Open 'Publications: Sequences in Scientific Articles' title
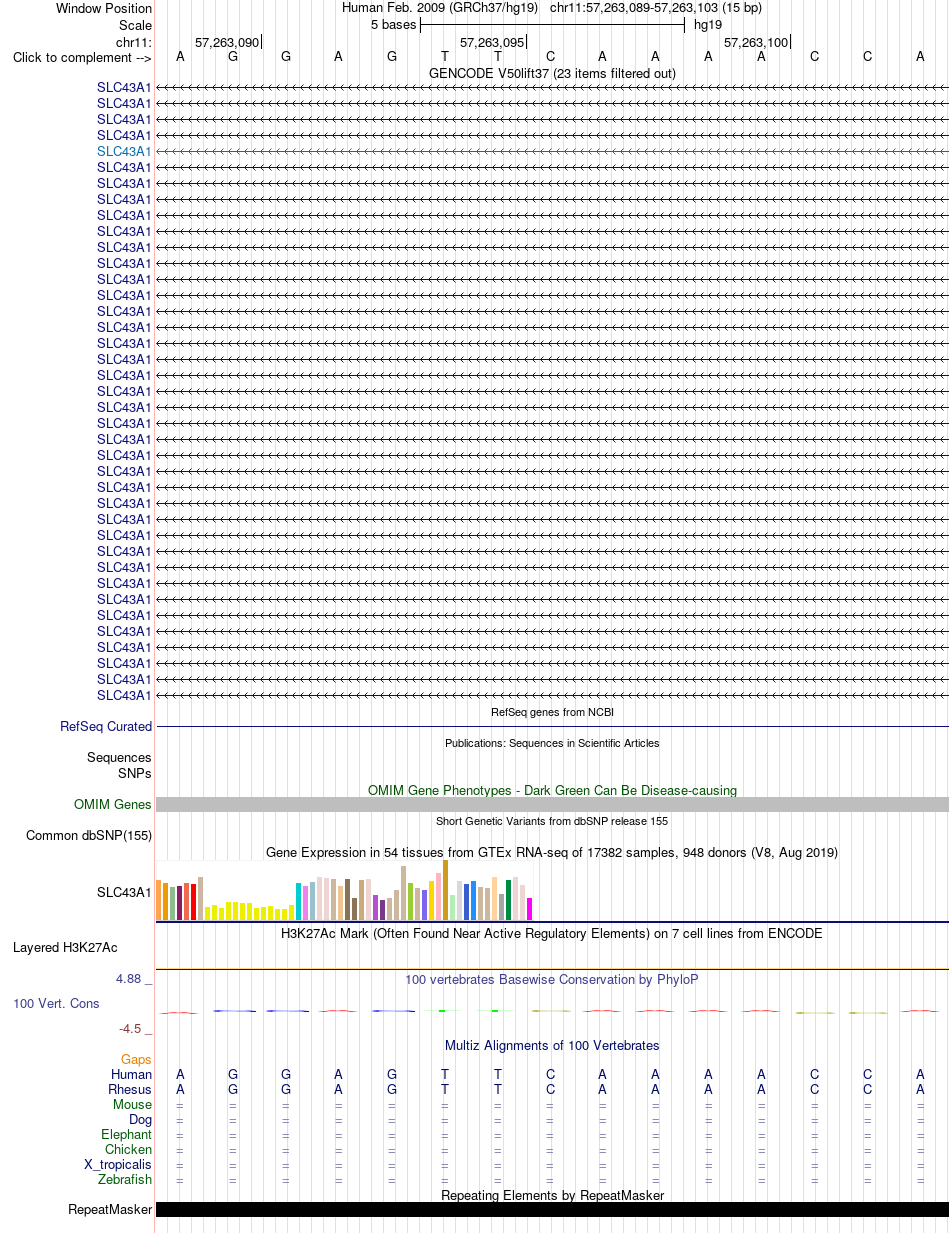The image size is (950, 1233). tap(552, 743)
